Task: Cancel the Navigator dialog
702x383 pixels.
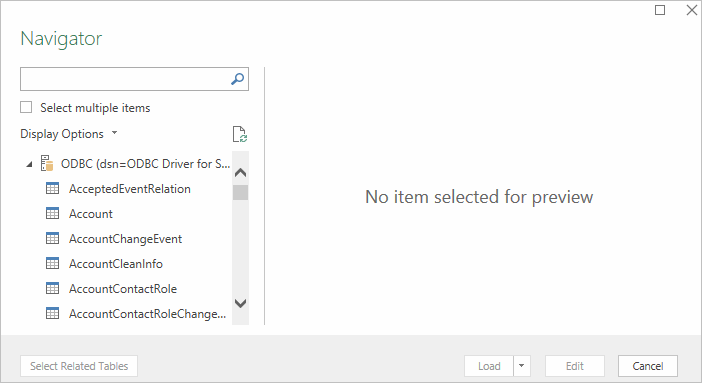Action: pyautogui.click(x=648, y=366)
